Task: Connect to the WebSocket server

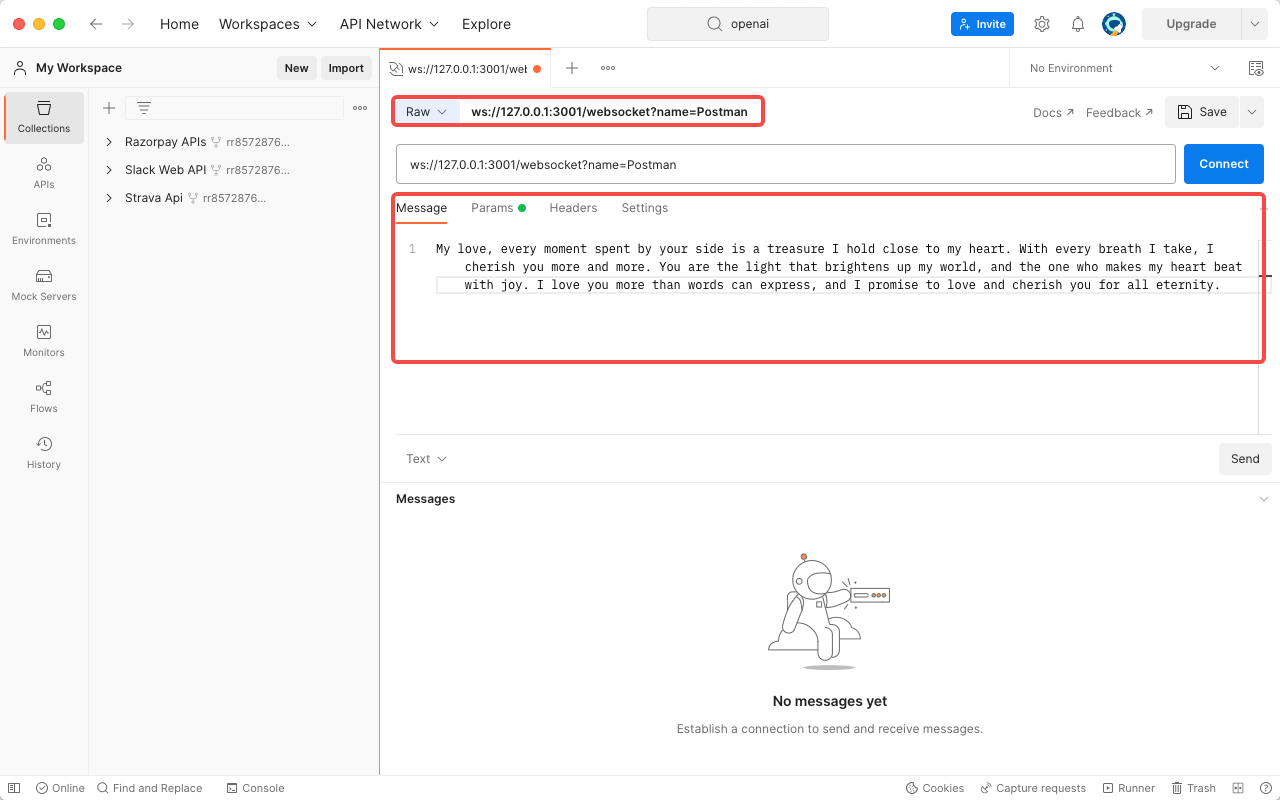Action: point(1223,163)
